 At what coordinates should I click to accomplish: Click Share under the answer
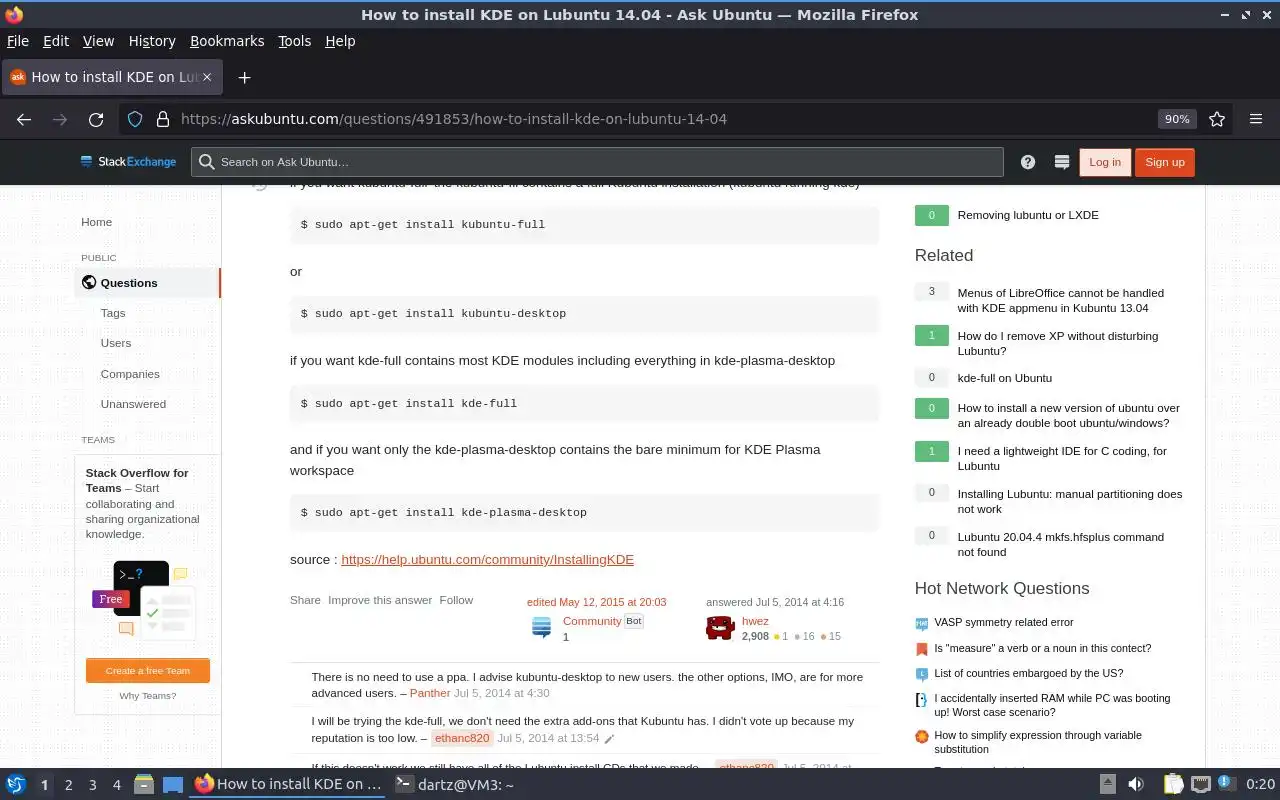coord(305,600)
